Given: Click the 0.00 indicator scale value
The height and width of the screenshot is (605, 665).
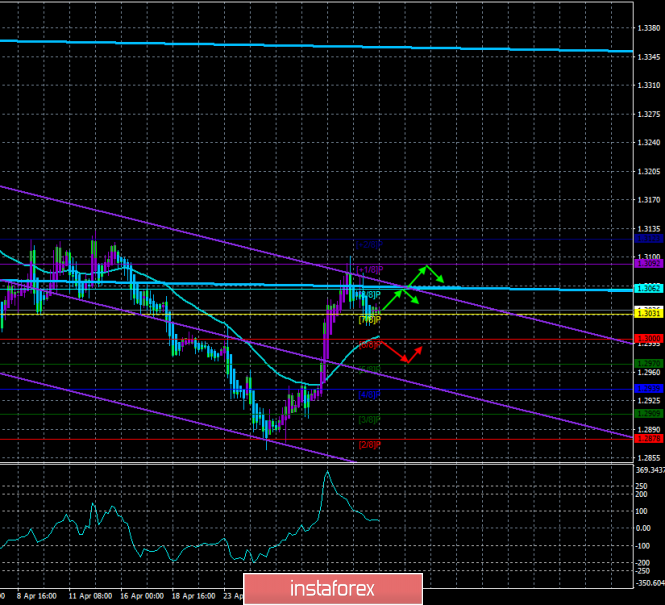Looking at the screenshot, I should [643, 528].
